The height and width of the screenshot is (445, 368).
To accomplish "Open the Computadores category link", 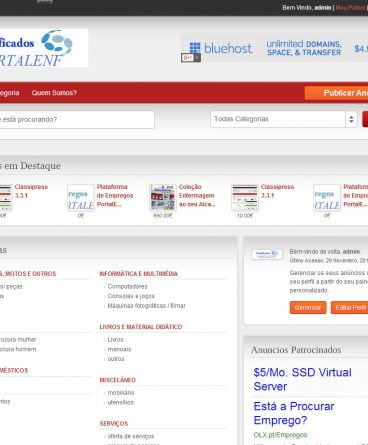I will (127, 286).
